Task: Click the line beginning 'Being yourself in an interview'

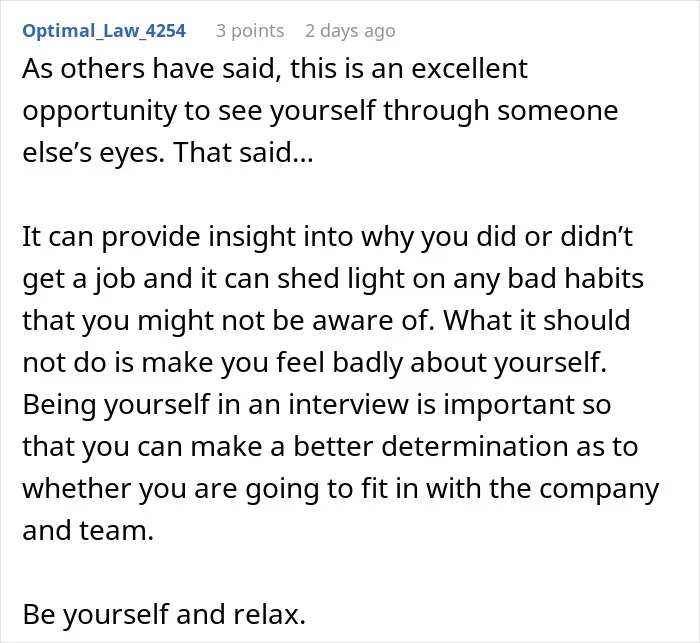Action: click(317, 405)
